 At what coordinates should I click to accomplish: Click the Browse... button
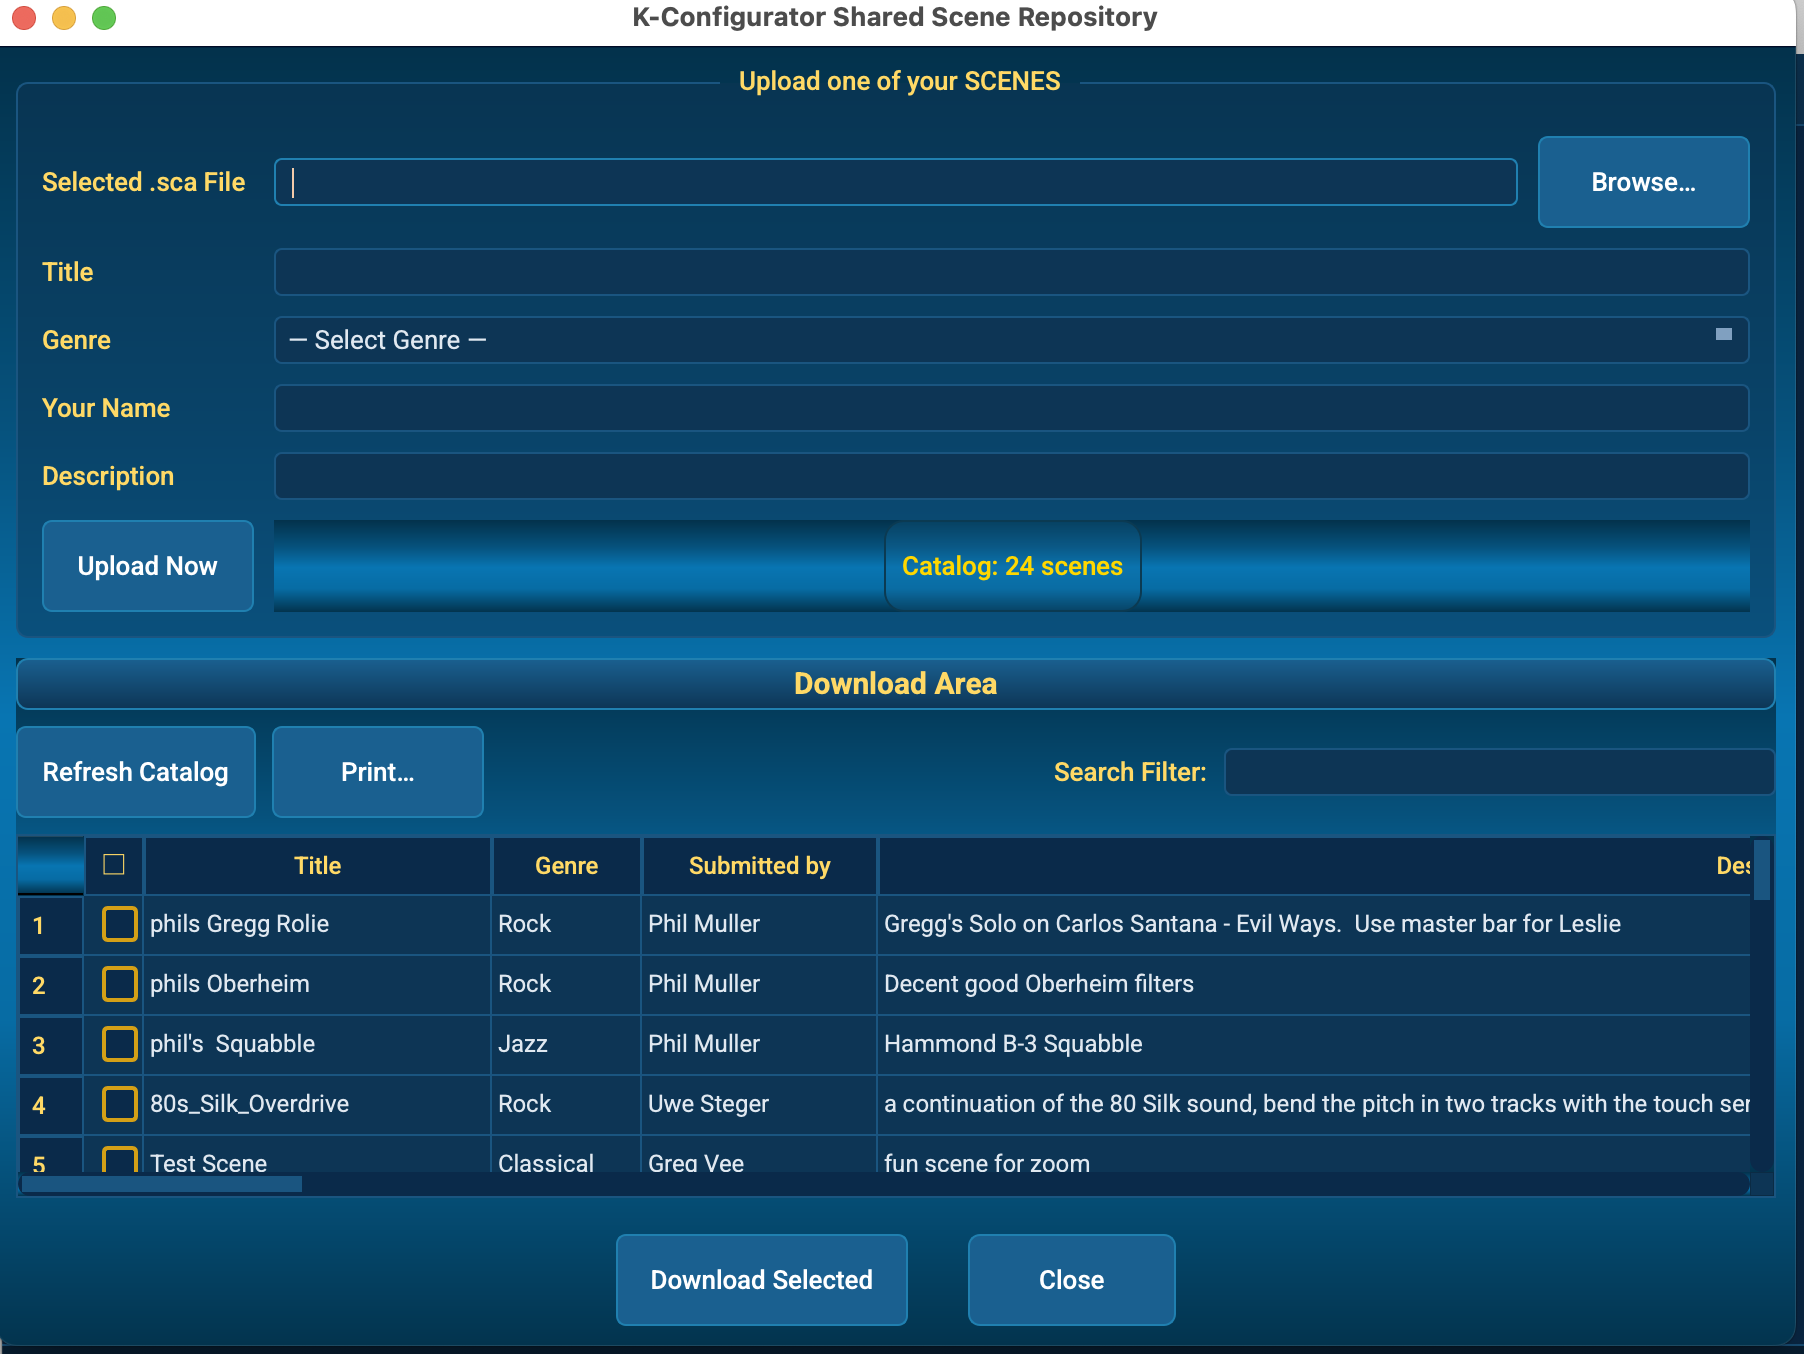point(1643,182)
